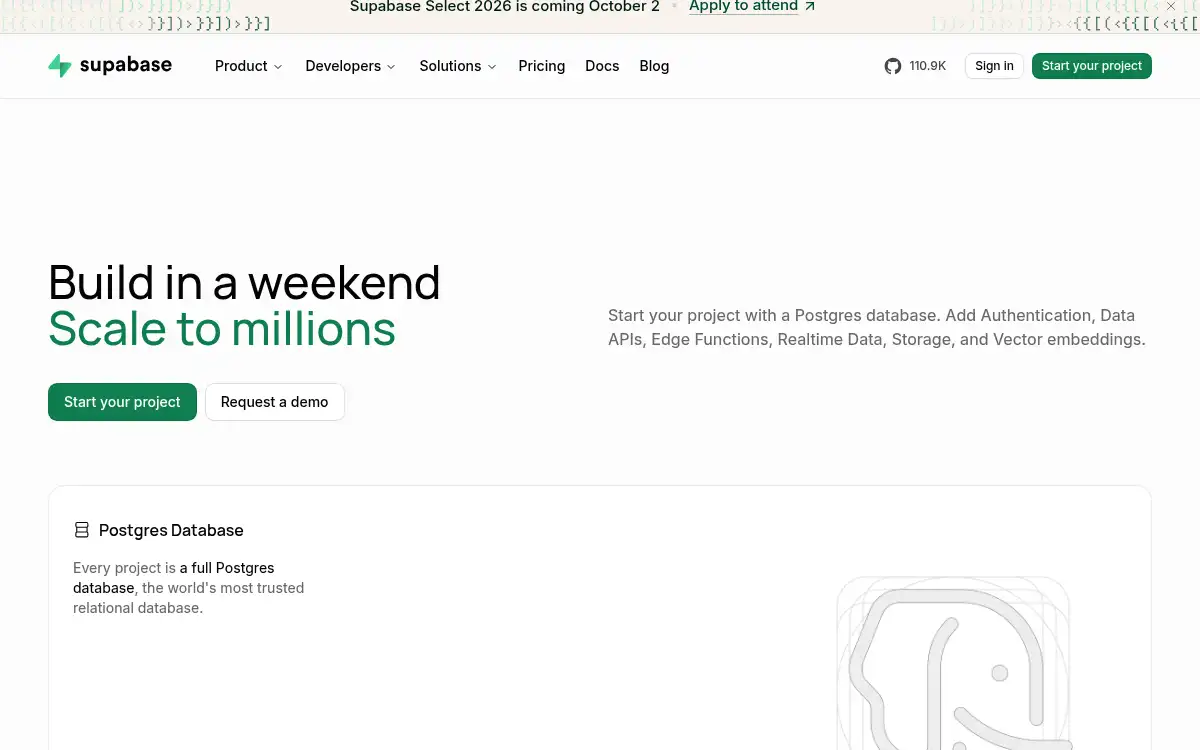Dismiss the announcement banner with X
The height and width of the screenshot is (750, 1200).
click(1171, 6)
